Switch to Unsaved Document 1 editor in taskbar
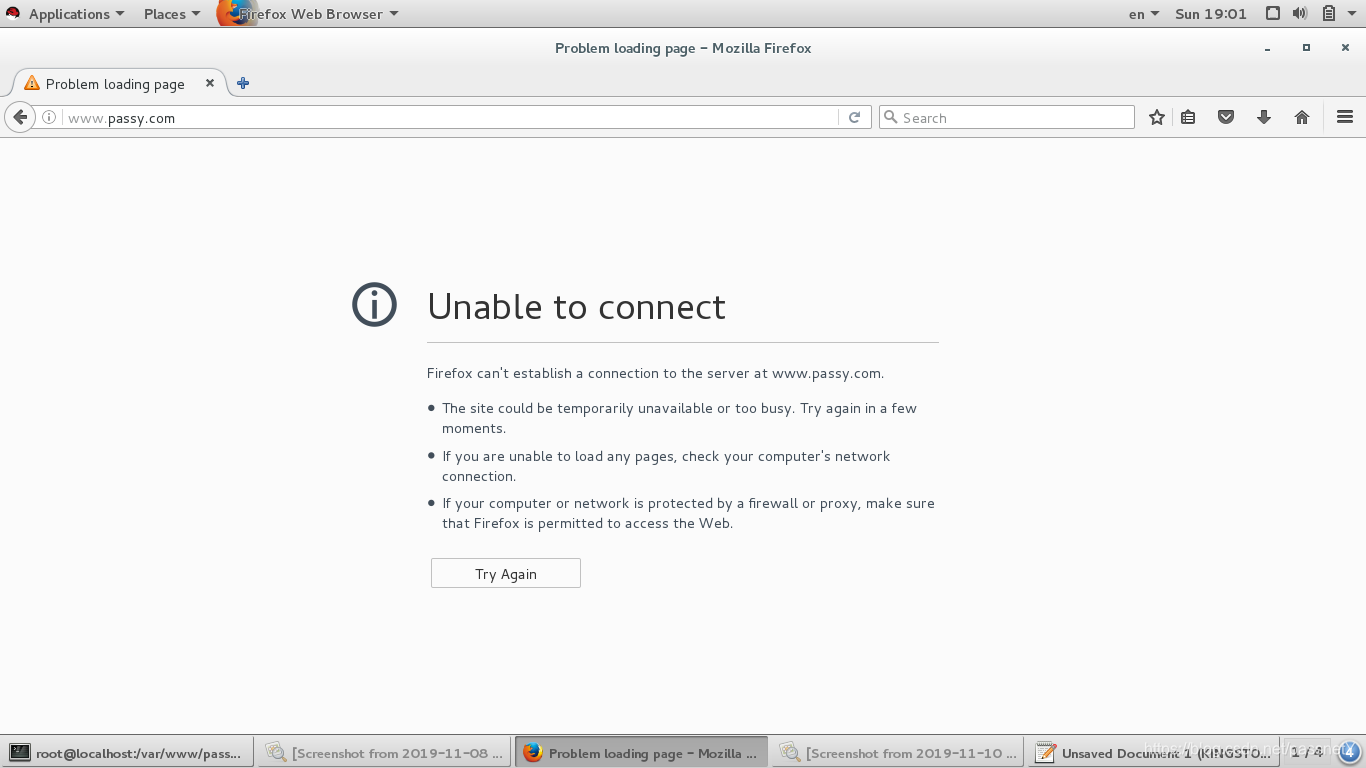This screenshot has width=1366, height=768. click(1154, 753)
